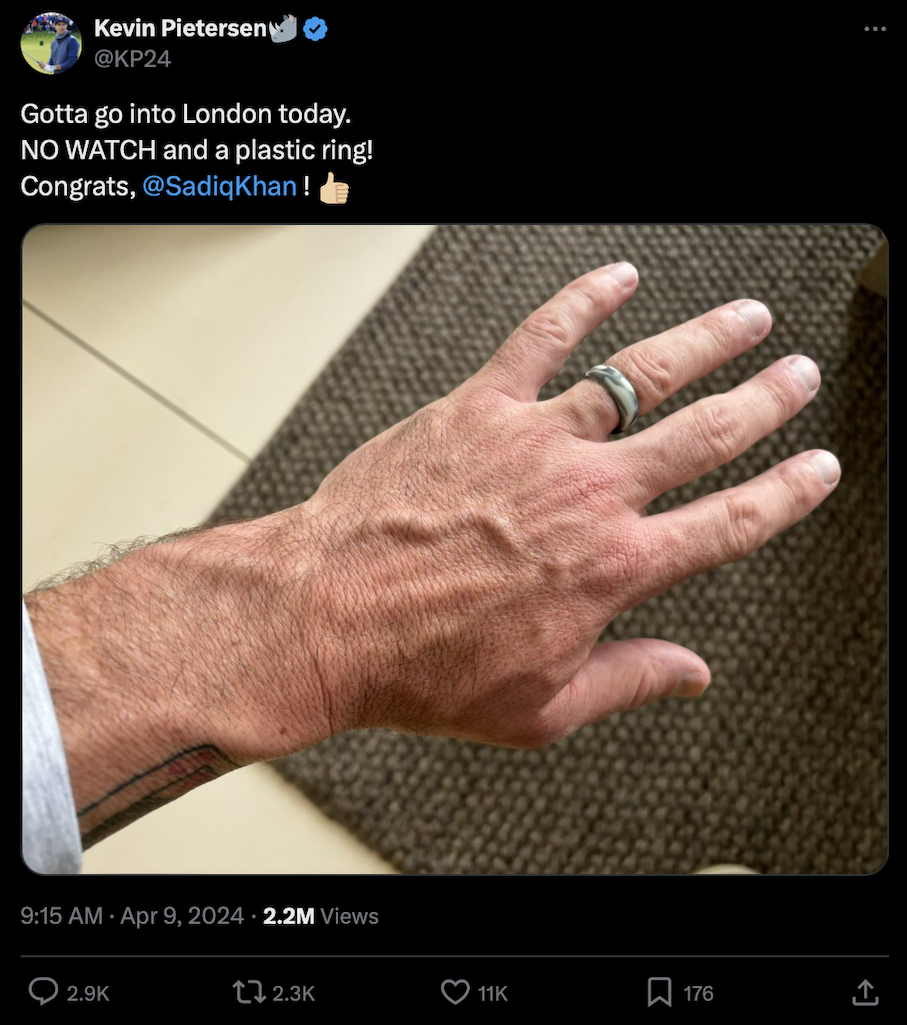Open the three-dot more options menu
907x1025 pixels.
click(874, 29)
